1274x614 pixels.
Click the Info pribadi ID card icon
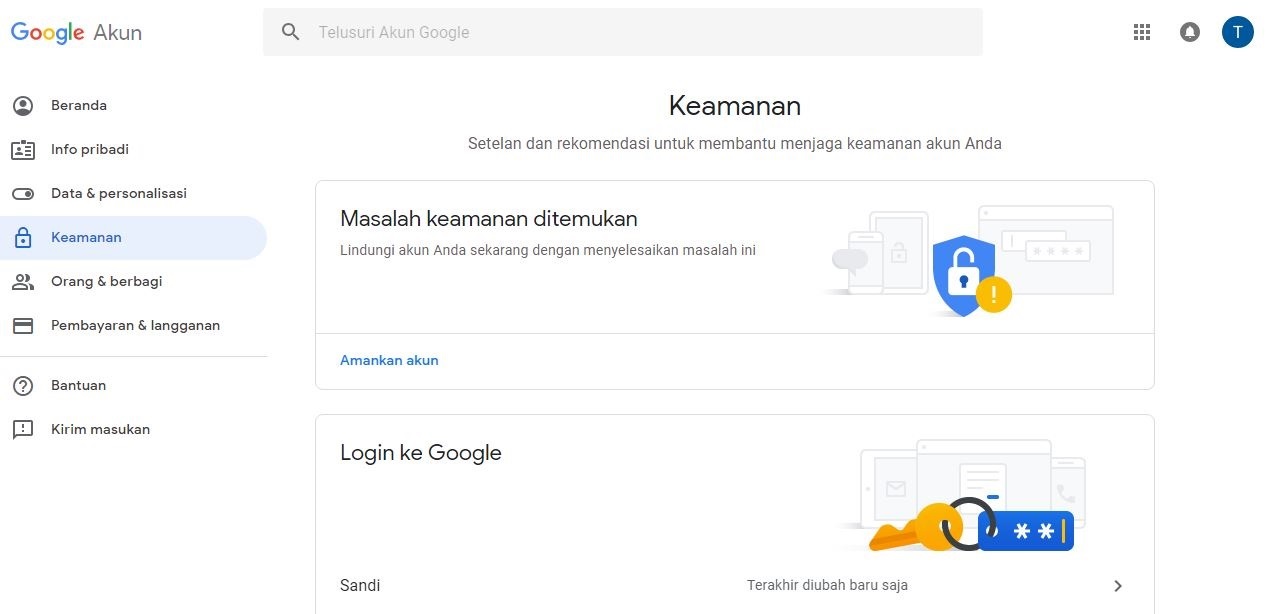pos(22,150)
